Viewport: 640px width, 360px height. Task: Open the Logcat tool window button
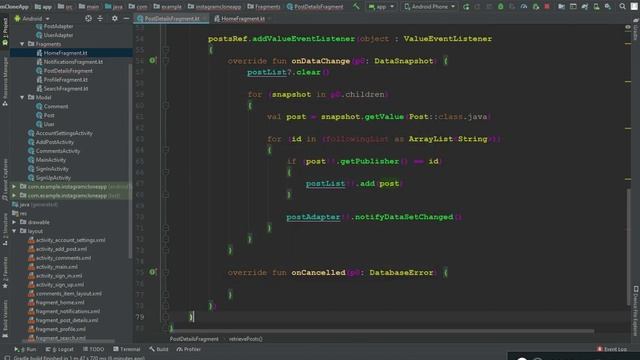tap(60, 349)
